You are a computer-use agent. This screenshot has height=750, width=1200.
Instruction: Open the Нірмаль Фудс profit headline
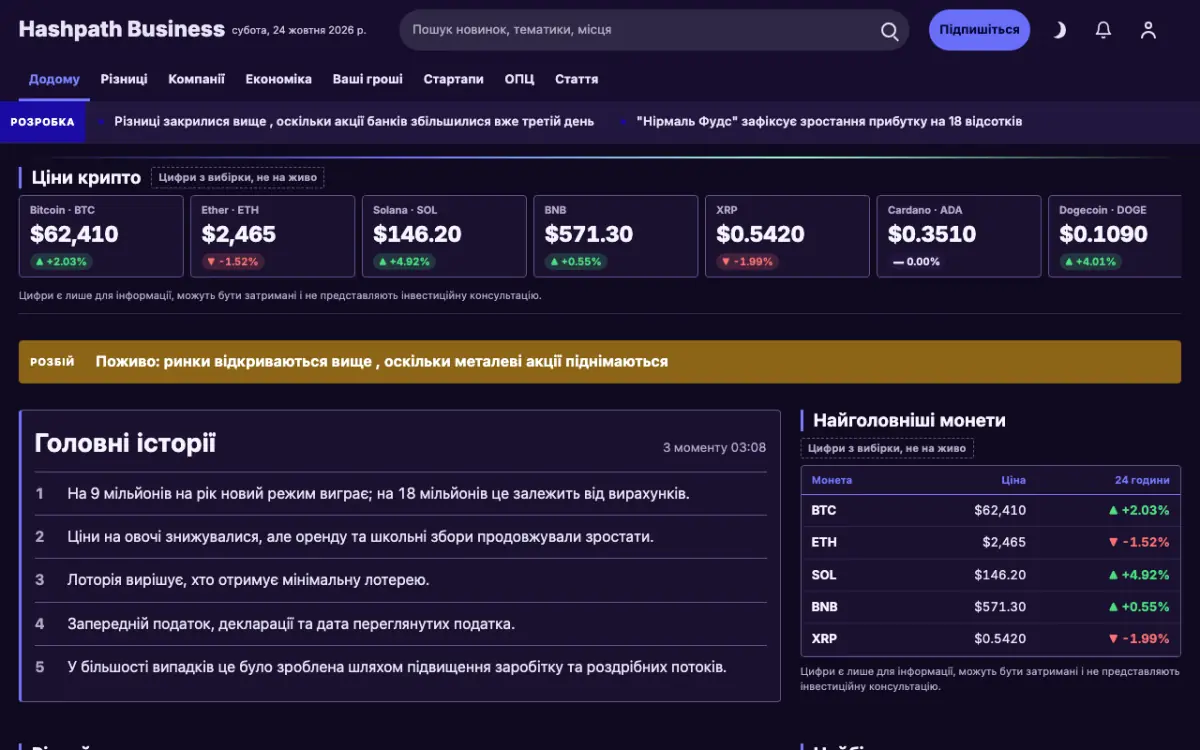[829, 121]
